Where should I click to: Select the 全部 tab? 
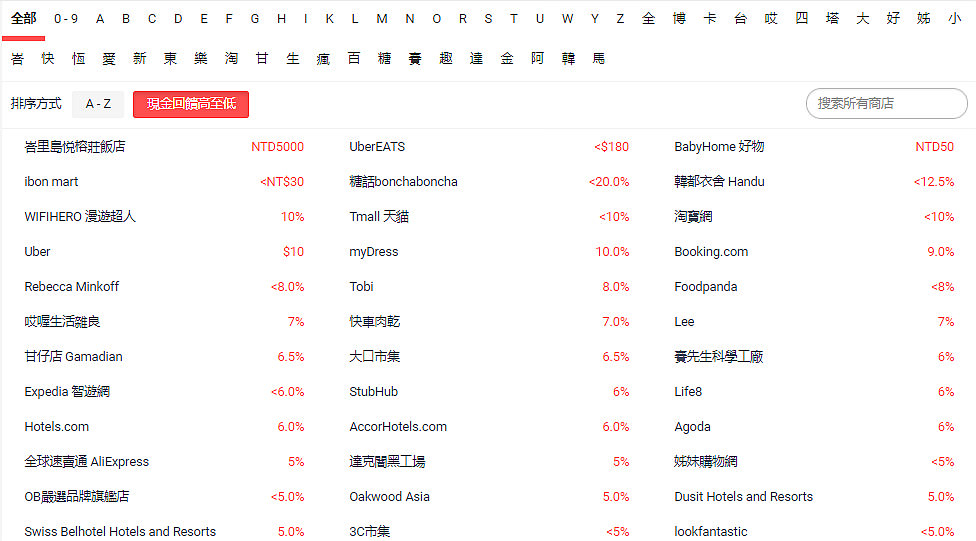click(x=24, y=19)
